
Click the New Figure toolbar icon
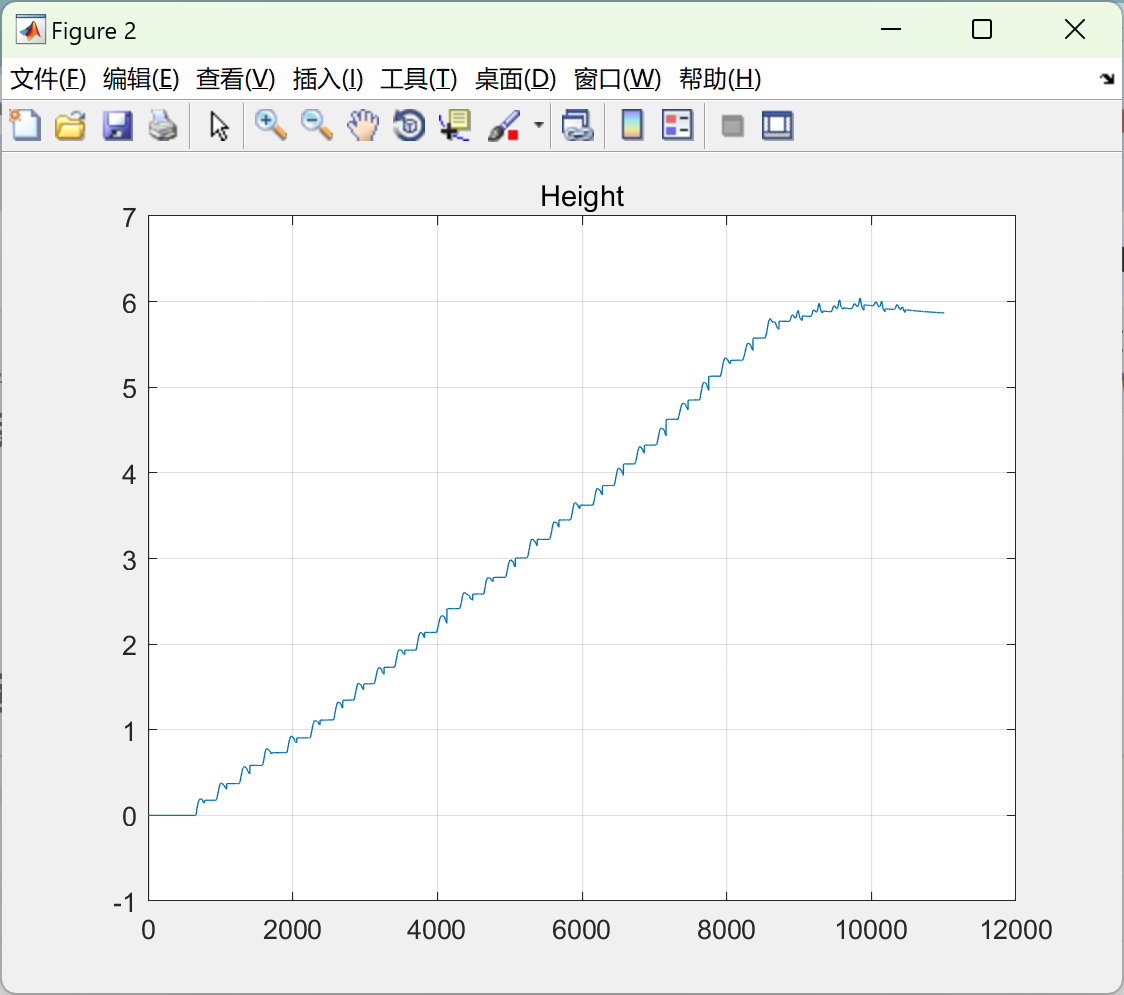tap(25, 125)
